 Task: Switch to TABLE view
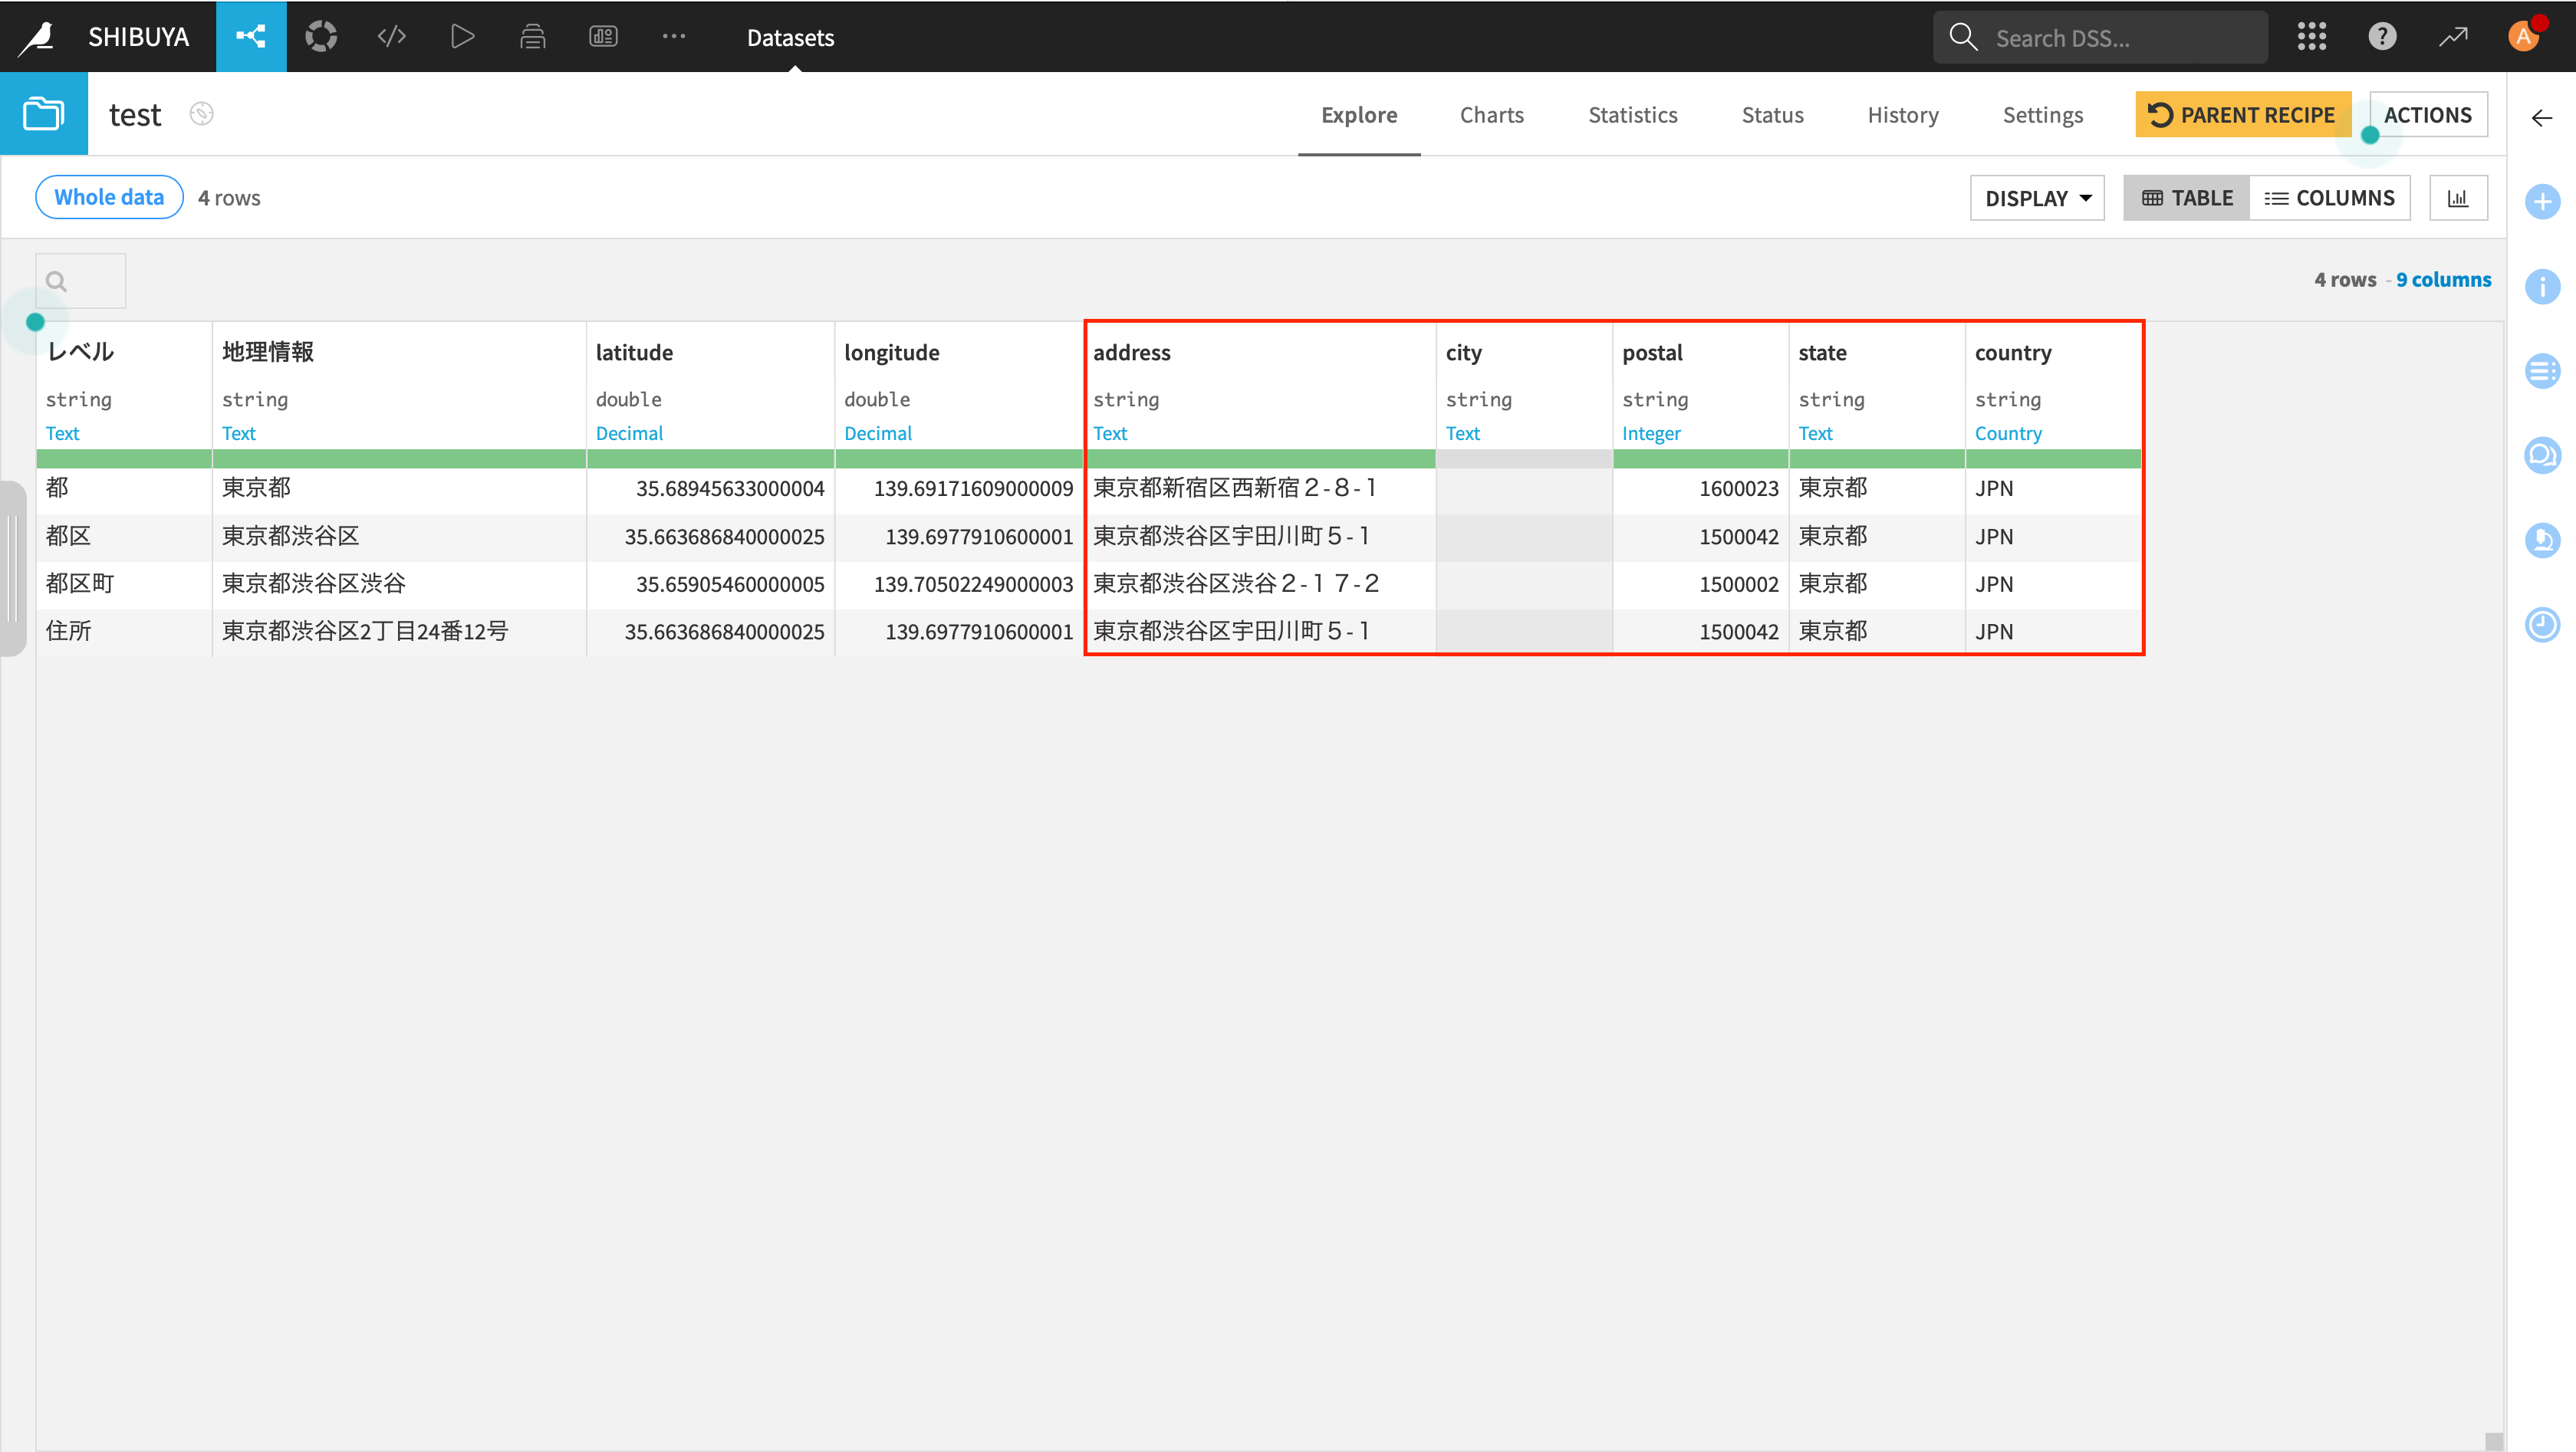2186,198
